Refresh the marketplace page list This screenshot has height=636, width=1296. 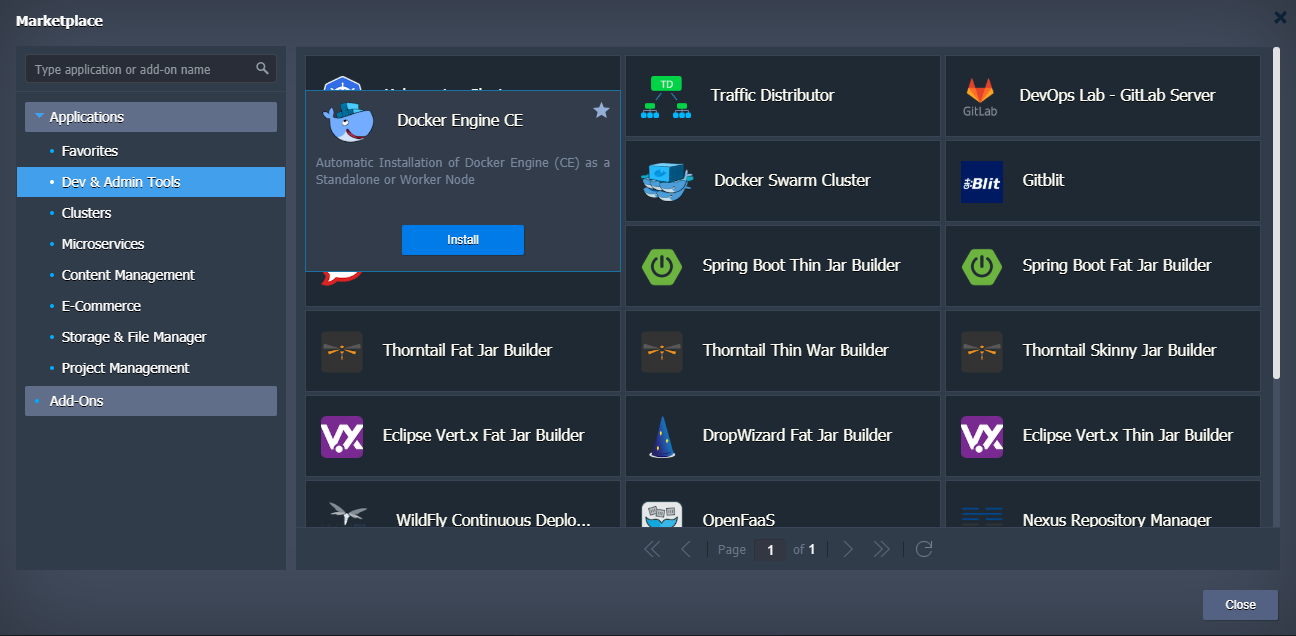[924, 549]
